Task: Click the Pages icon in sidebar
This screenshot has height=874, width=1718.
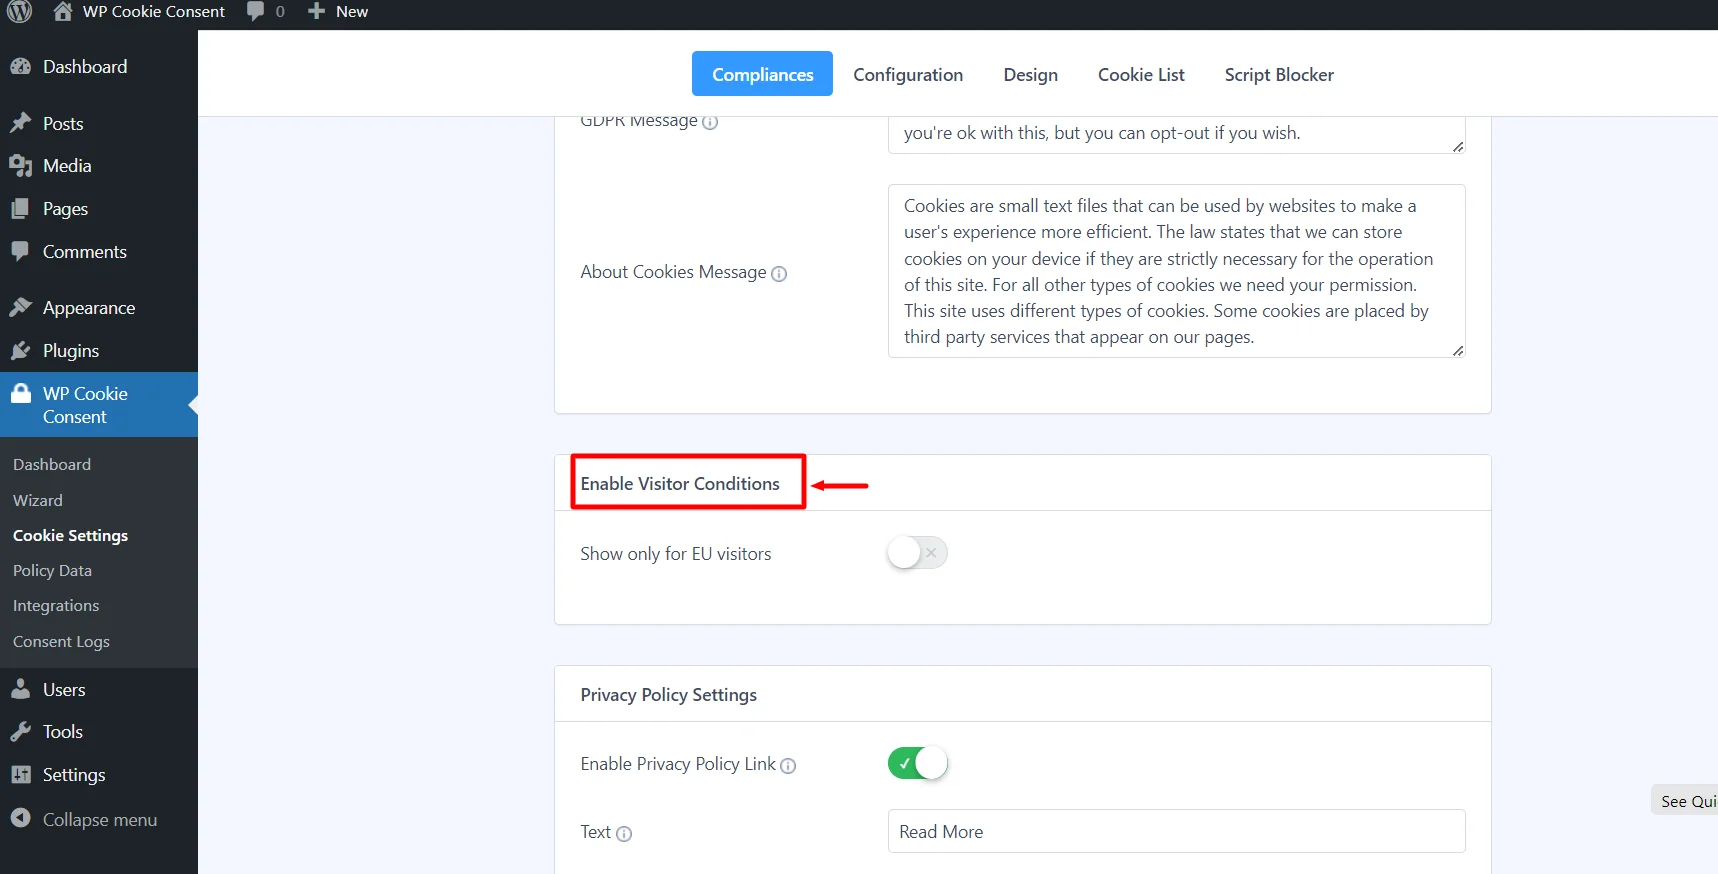Action: pyautogui.click(x=21, y=209)
